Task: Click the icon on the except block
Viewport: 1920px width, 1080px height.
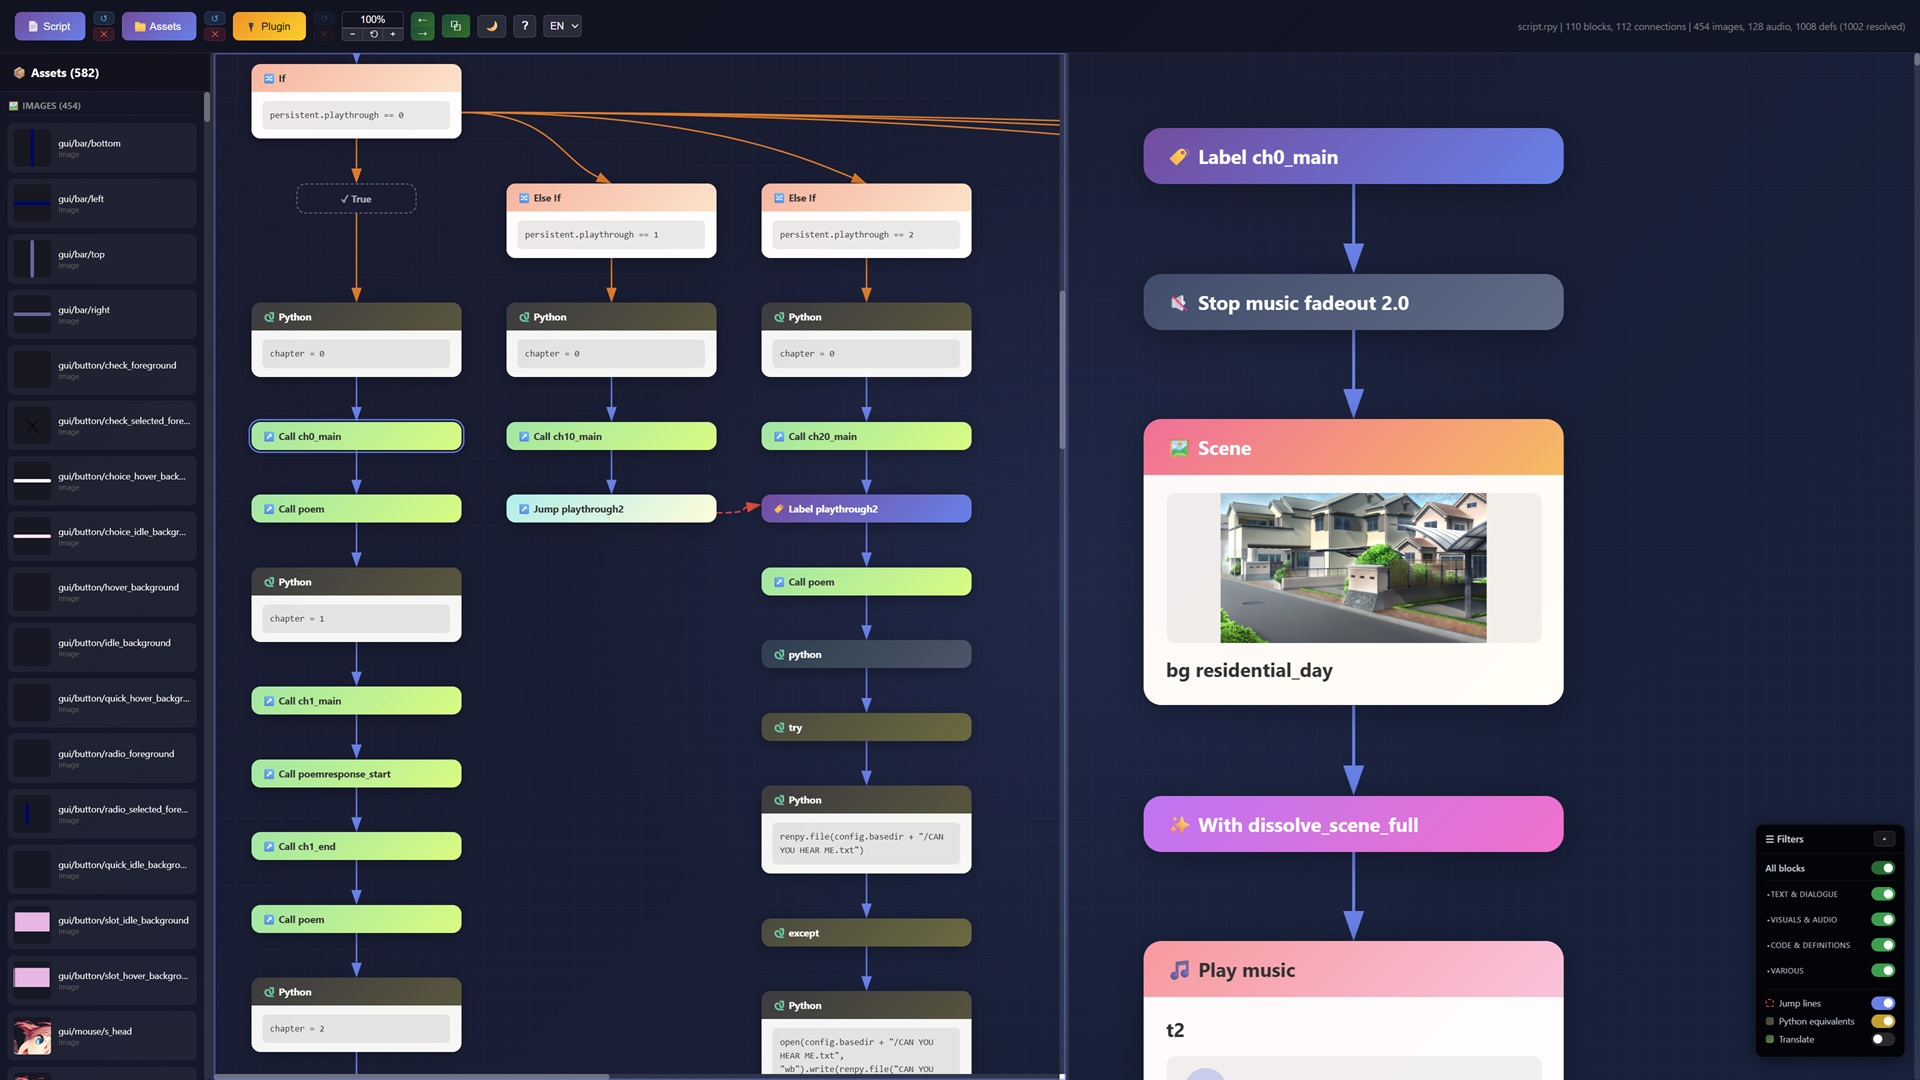Action: tap(779, 933)
